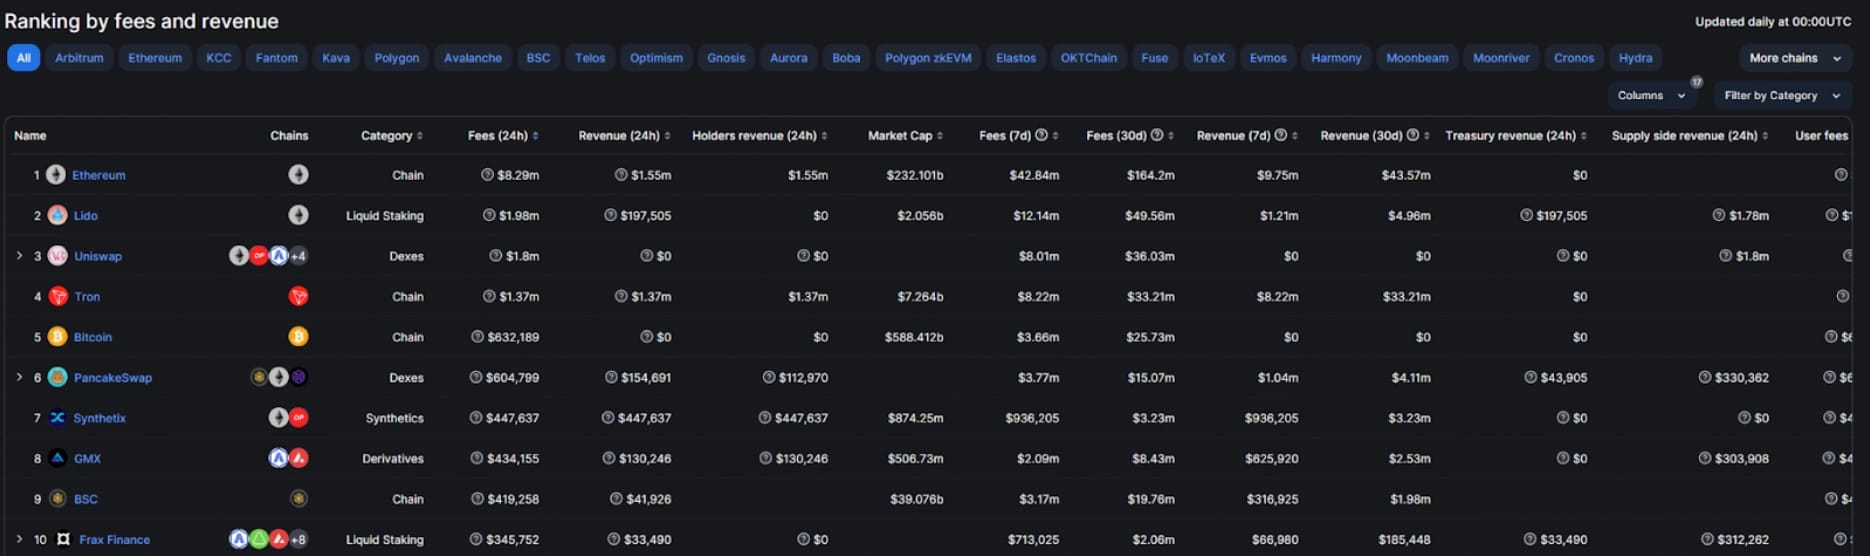Open the Frax Finance protocol link
Image resolution: width=1870 pixels, height=556 pixels.
115,539
